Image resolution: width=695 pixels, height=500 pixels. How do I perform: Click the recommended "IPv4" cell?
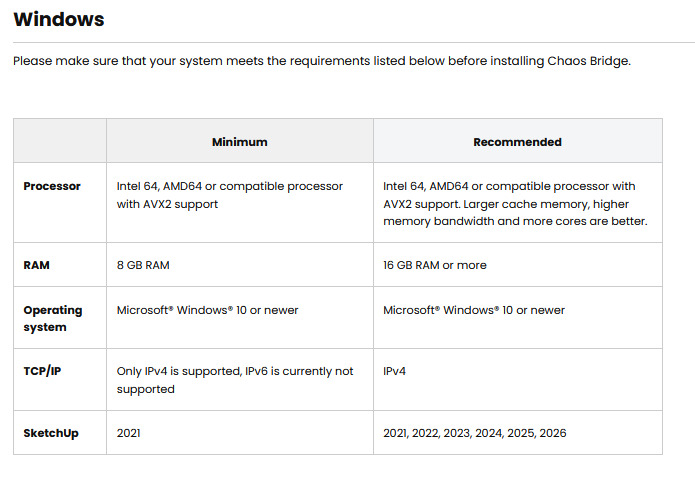(x=396, y=371)
